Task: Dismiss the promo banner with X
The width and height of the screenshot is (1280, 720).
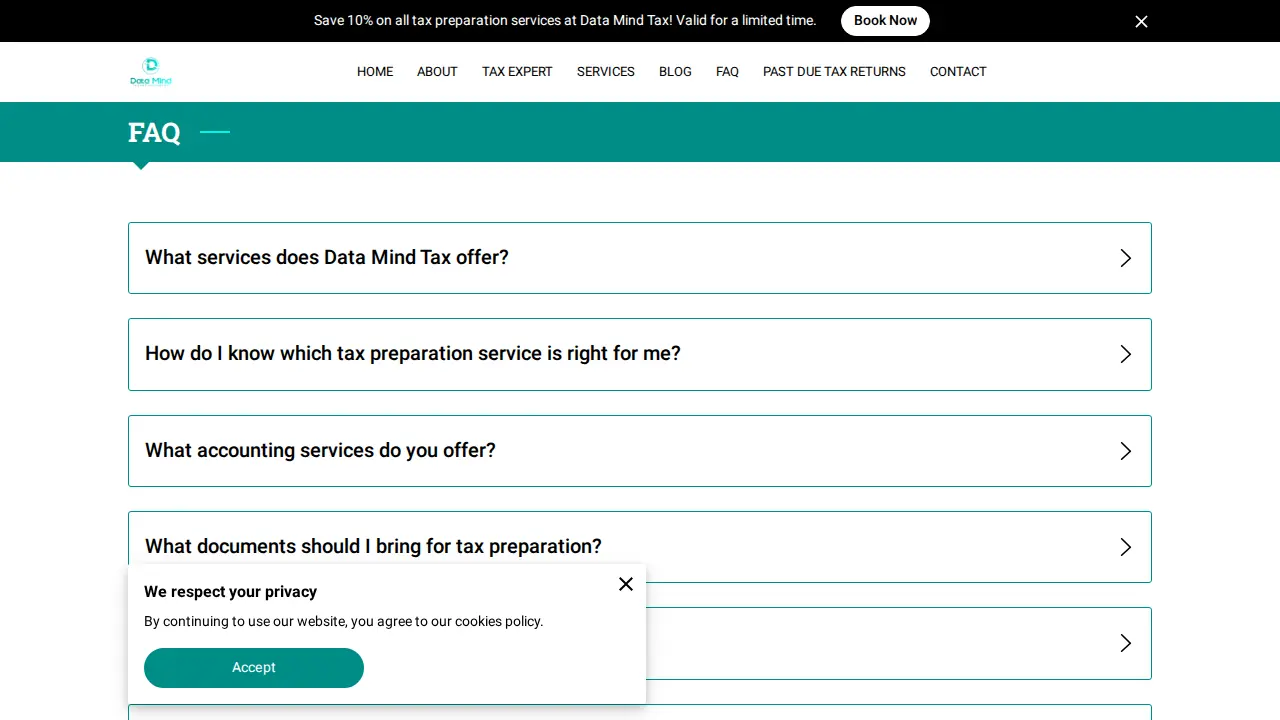Action: [x=1141, y=21]
